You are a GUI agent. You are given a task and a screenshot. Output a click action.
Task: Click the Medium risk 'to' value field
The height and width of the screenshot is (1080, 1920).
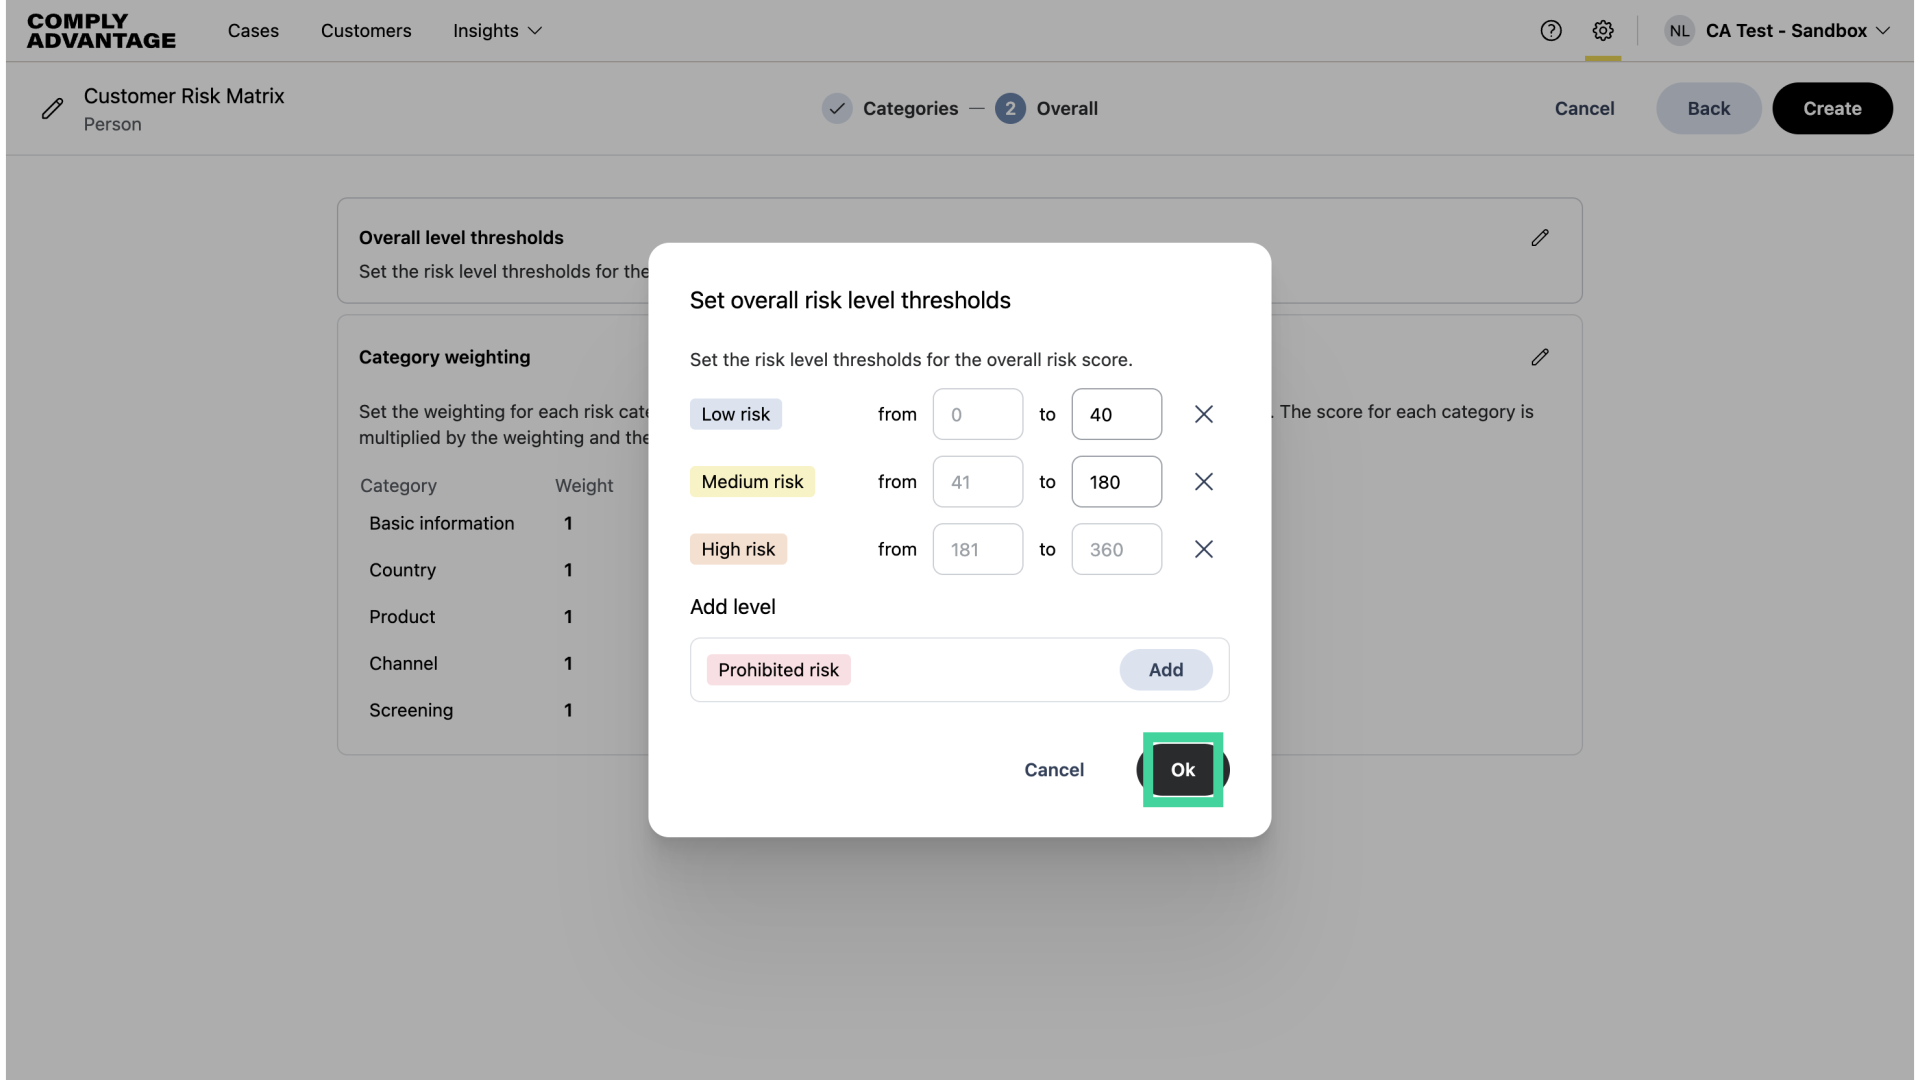1116,482
